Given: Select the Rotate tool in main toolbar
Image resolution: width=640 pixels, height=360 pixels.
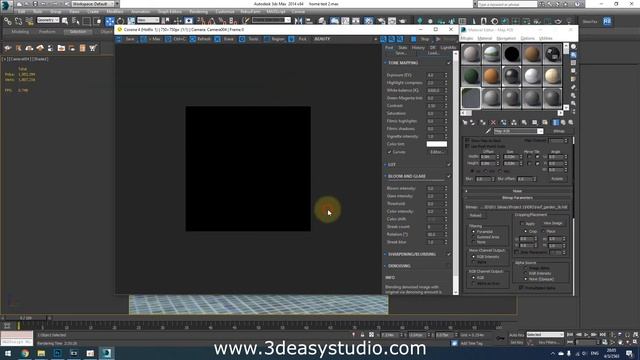Looking at the screenshot, I should click(x=120, y=21).
